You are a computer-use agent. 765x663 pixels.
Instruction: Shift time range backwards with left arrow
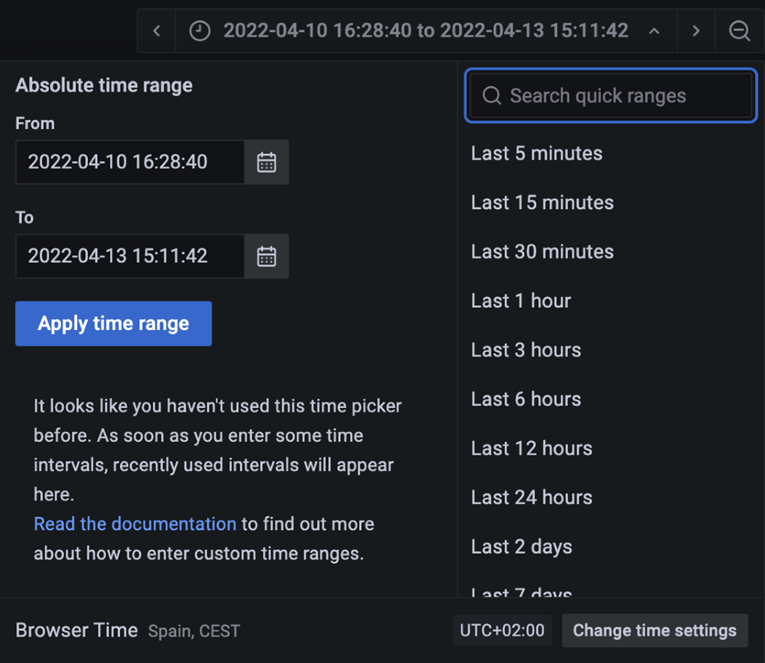click(x=157, y=31)
